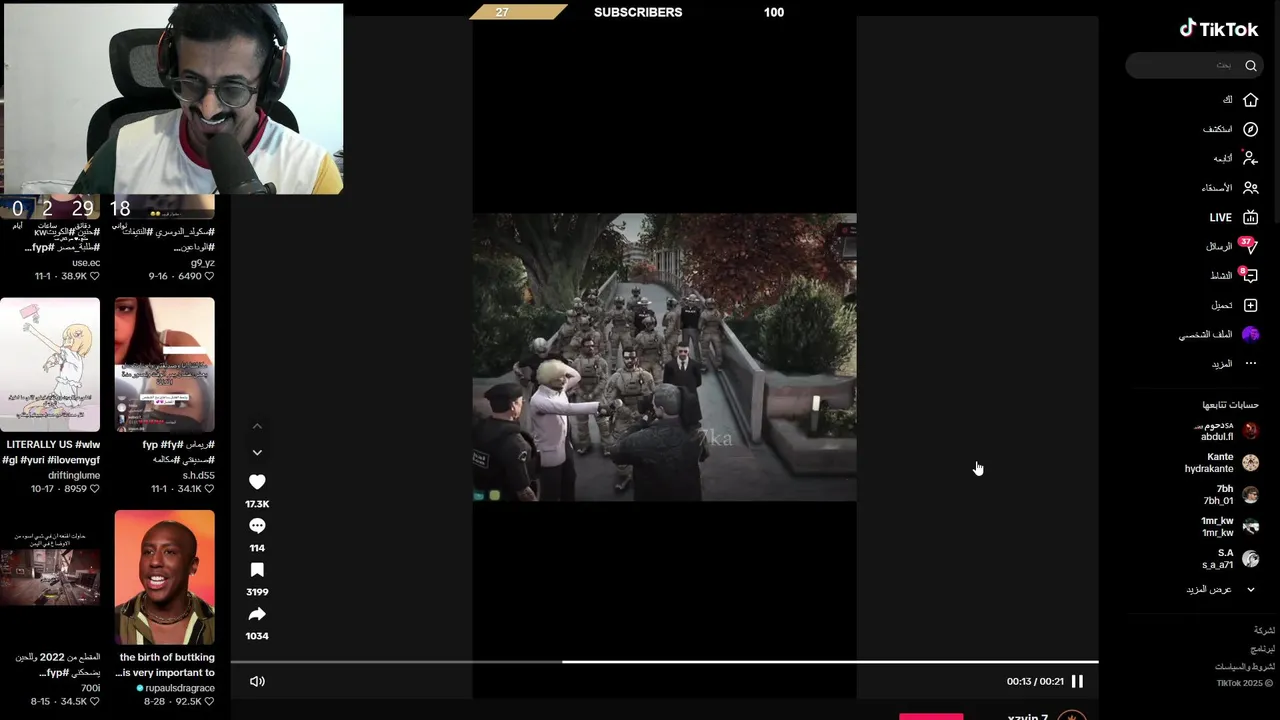Click the search magnifier icon
This screenshot has width=1280, height=720.
(x=1250, y=66)
